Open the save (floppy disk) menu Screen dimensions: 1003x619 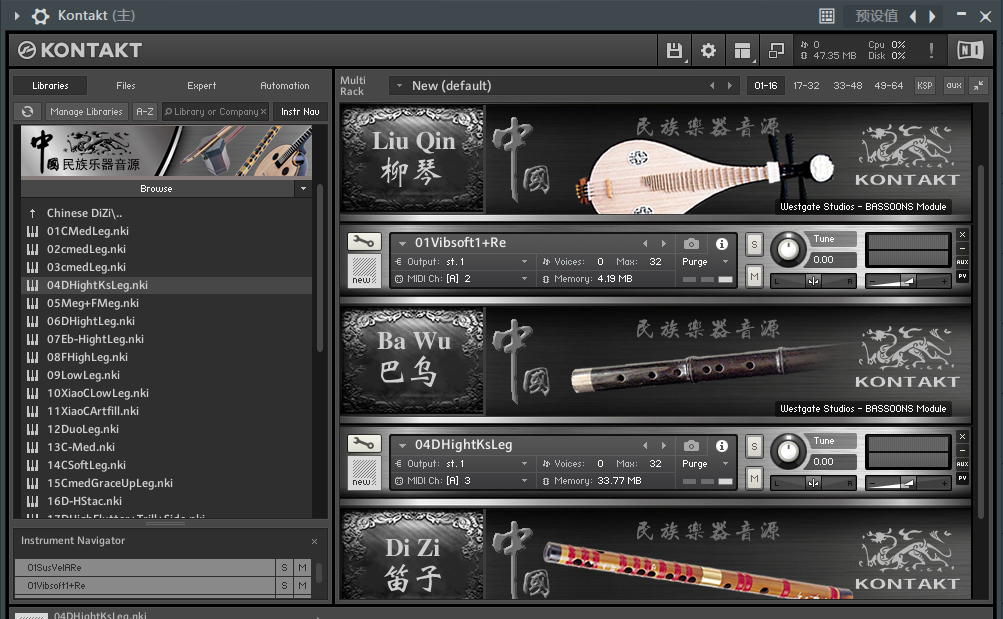674,51
